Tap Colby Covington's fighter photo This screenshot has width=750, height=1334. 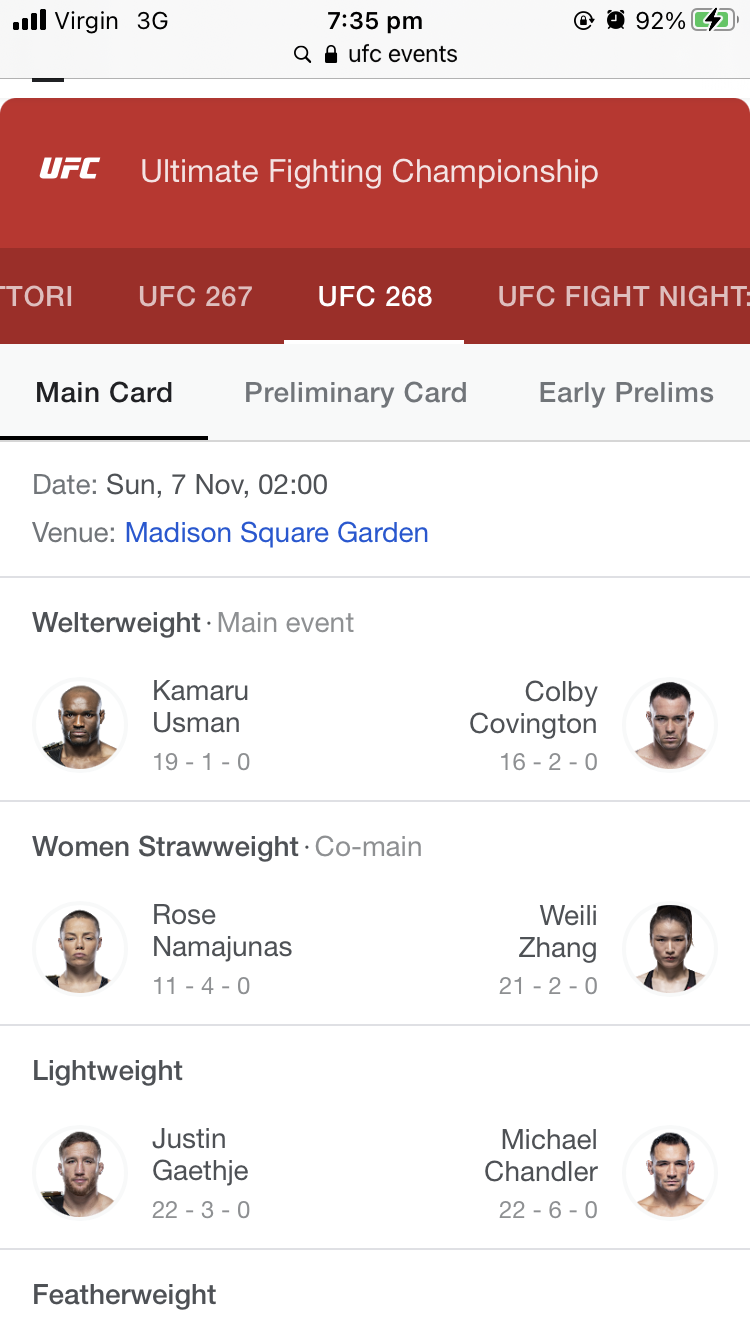point(669,725)
